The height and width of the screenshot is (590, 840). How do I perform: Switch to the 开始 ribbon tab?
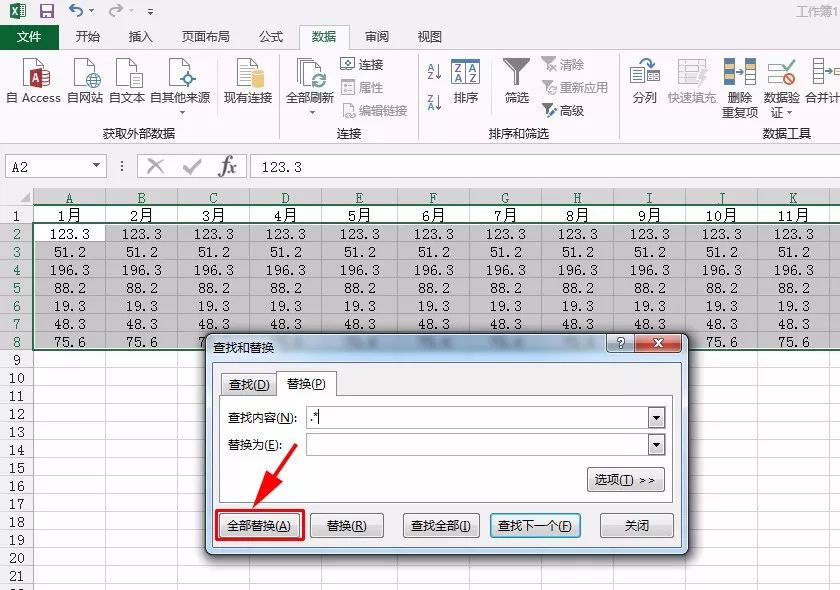[87, 36]
